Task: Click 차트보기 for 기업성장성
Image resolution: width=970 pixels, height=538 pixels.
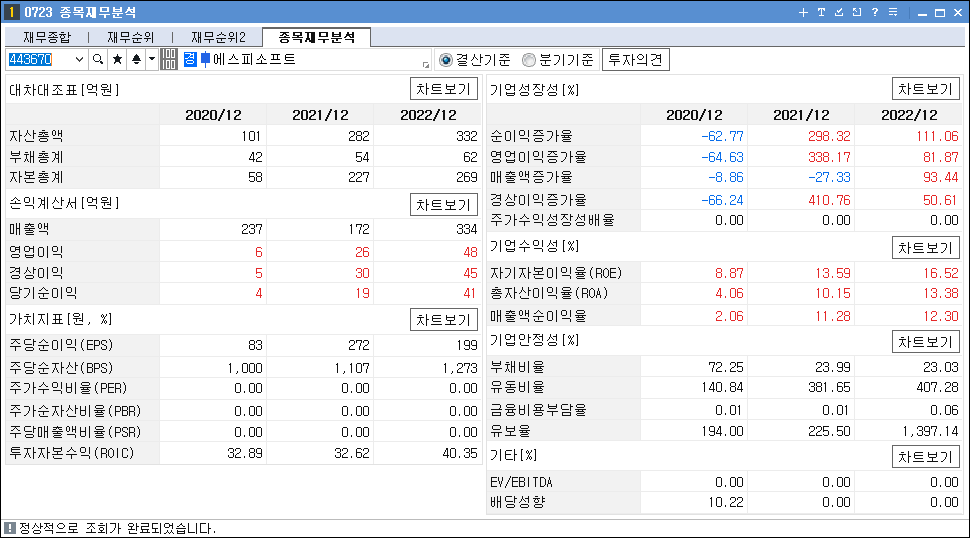Action: 925,89
